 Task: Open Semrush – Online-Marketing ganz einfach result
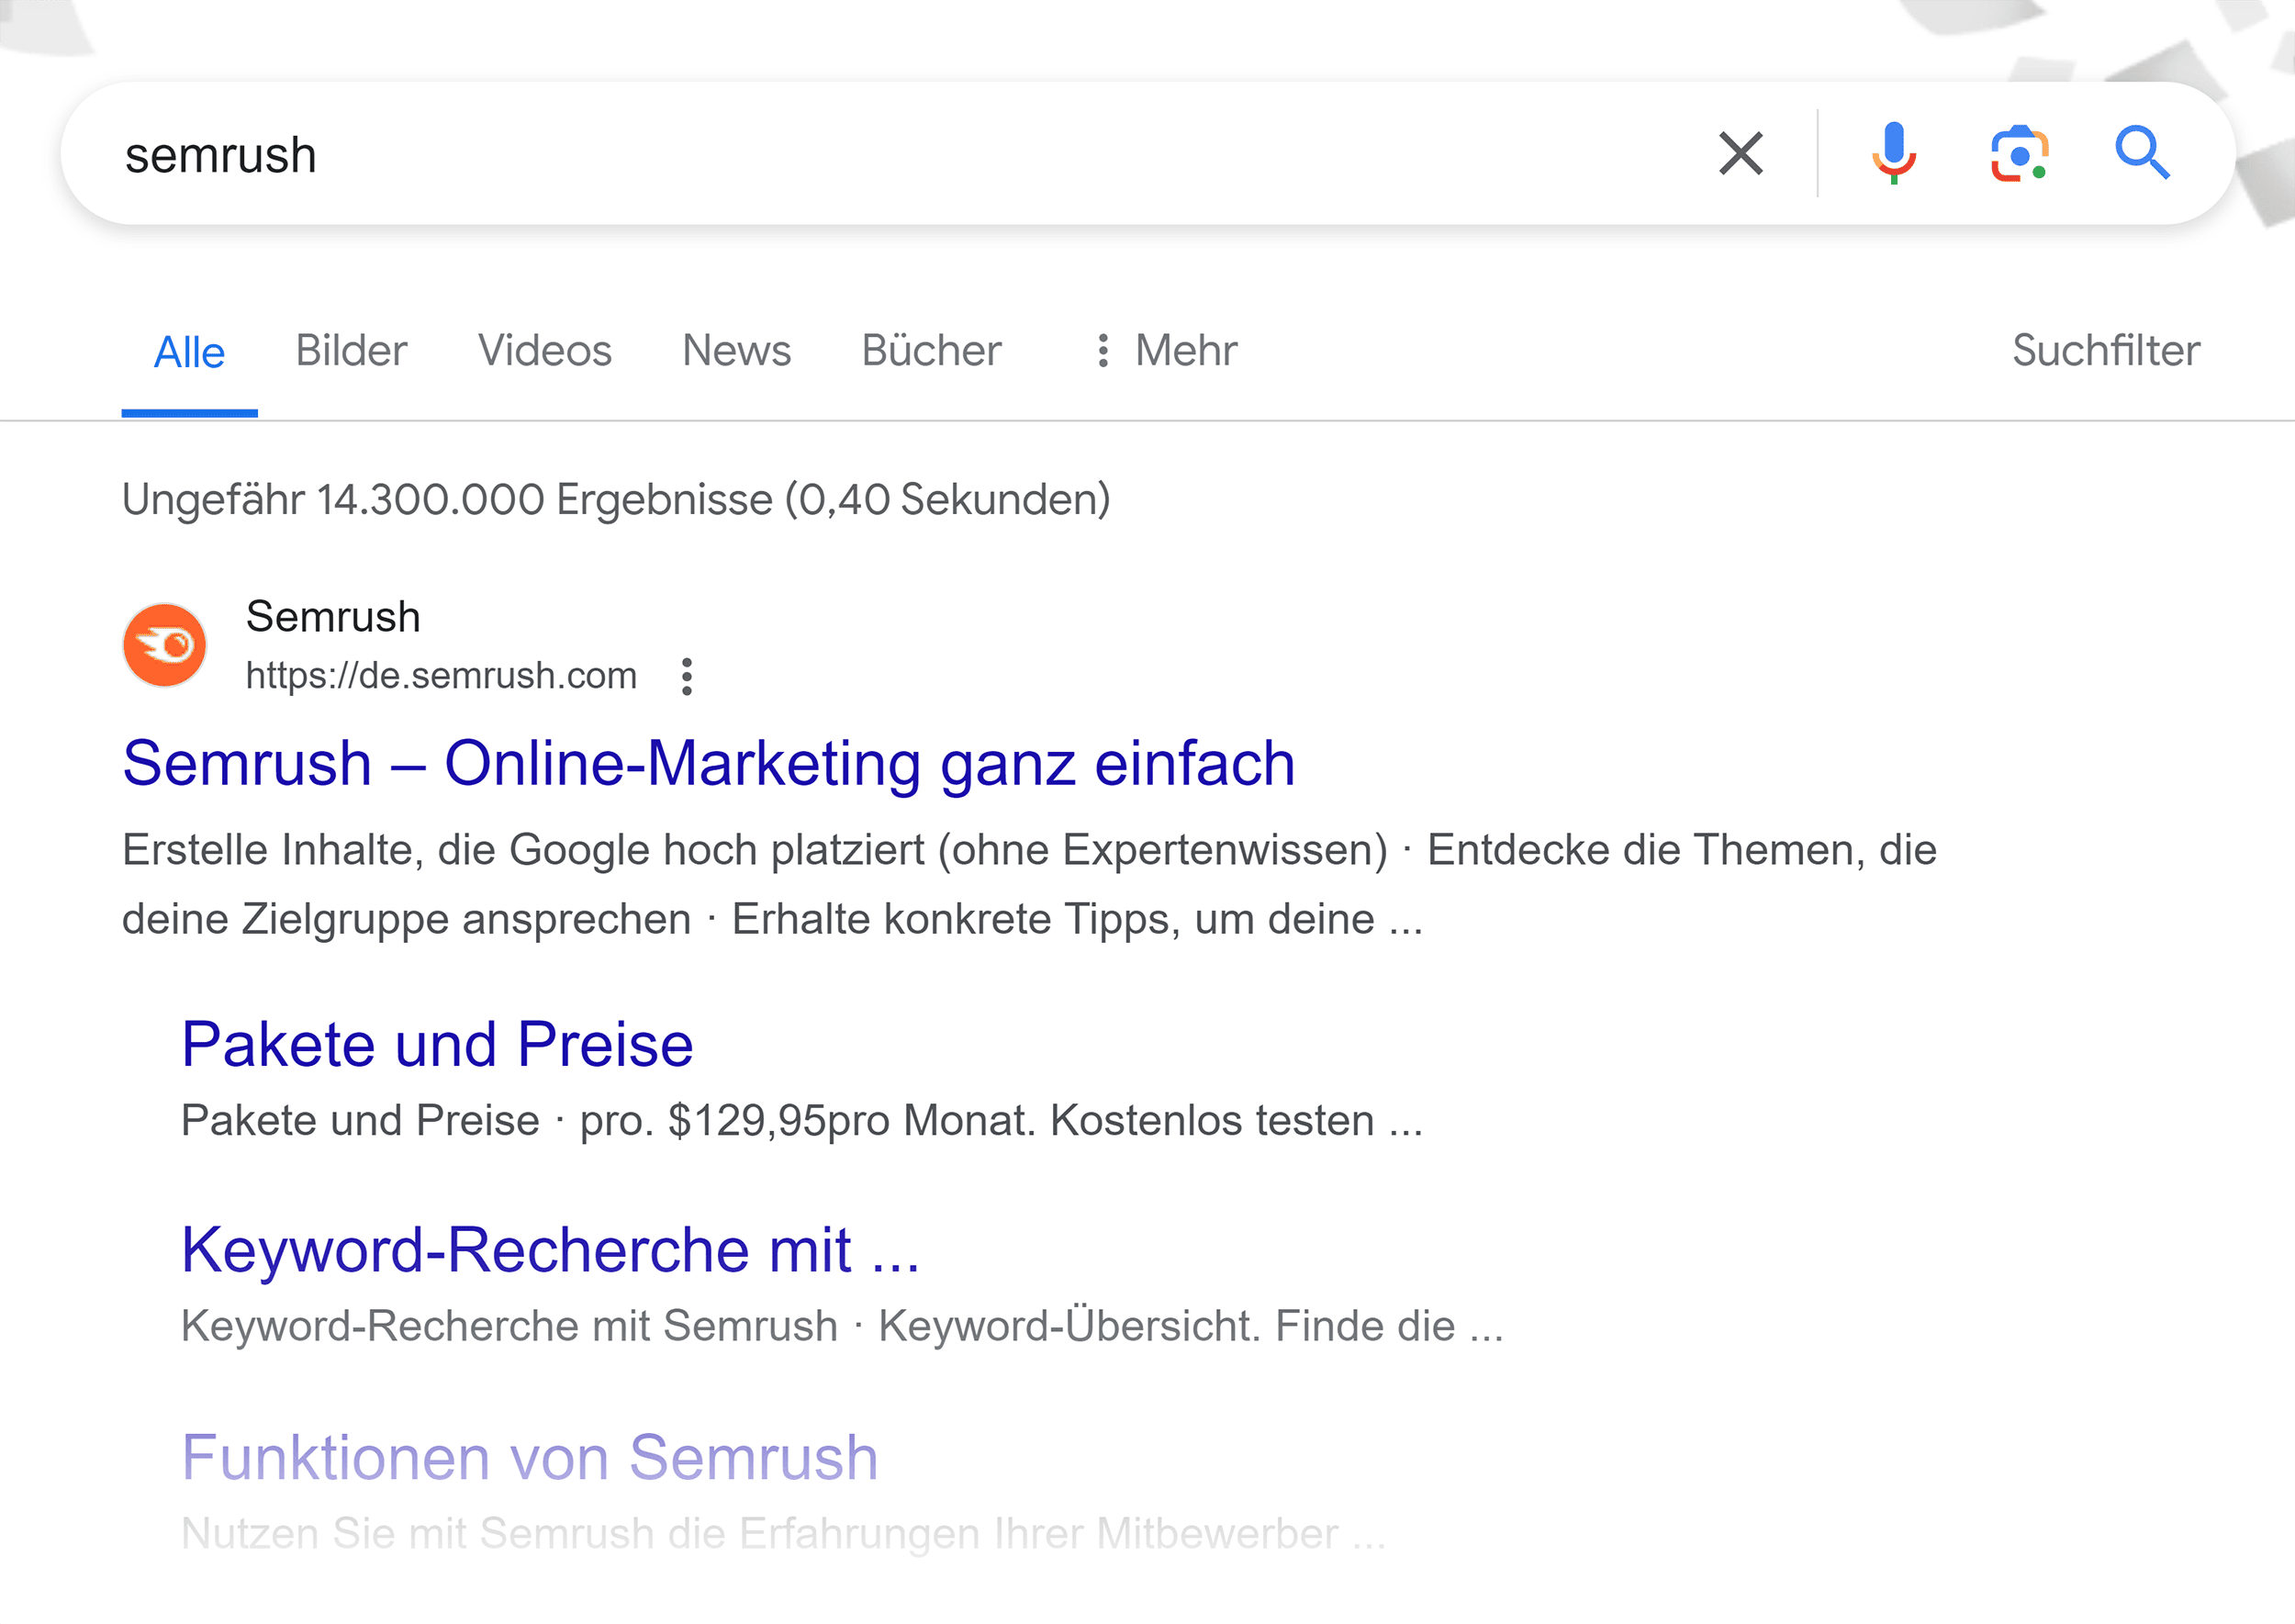pos(708,764)
